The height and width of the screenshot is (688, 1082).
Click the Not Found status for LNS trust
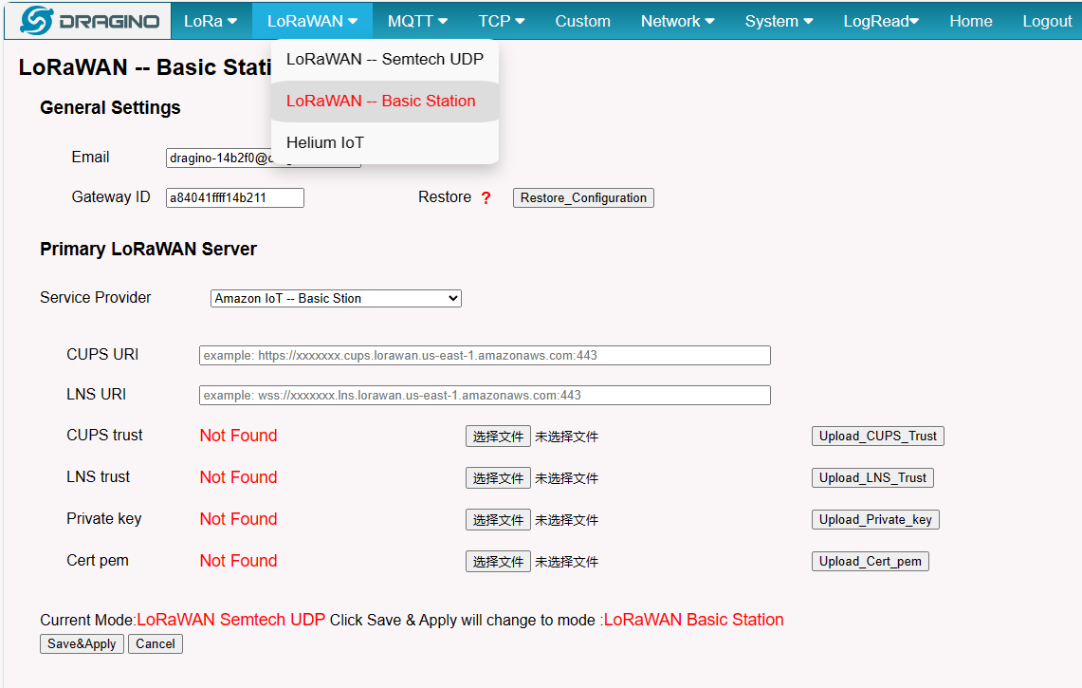pyautogui.click(x=238, y=477)
